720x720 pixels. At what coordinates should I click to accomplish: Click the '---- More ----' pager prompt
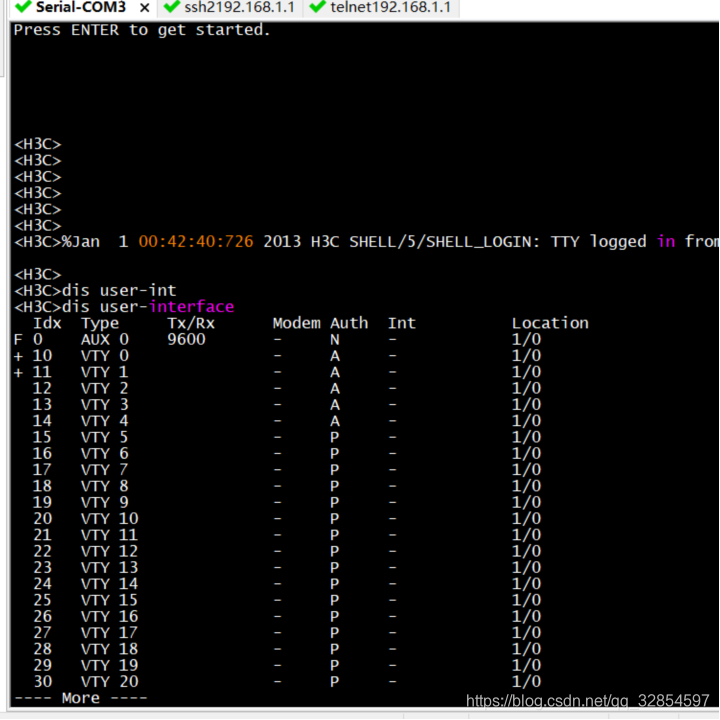(x=81, y=698)
